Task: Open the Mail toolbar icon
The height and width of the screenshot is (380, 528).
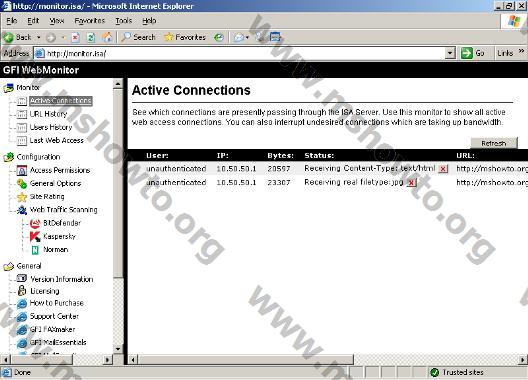Action: 239,37
